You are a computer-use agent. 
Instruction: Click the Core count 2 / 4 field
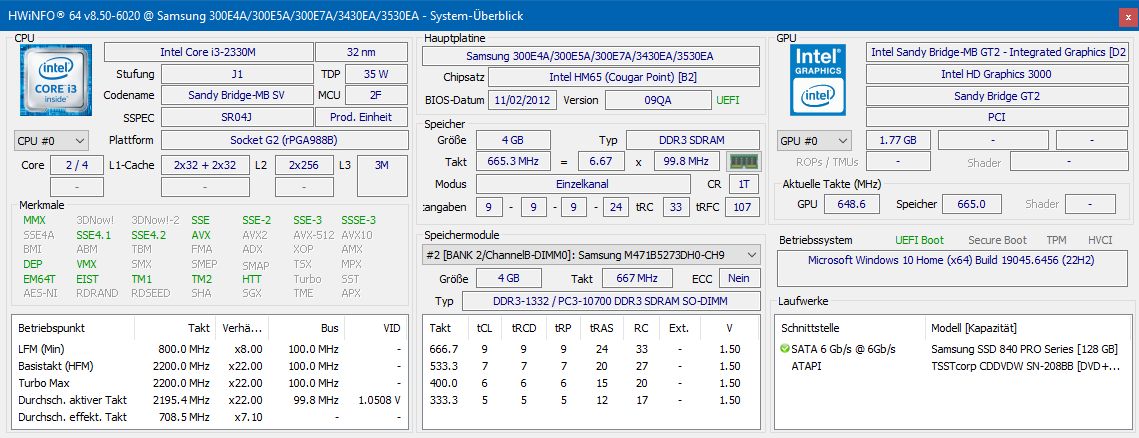coord(77,165)
